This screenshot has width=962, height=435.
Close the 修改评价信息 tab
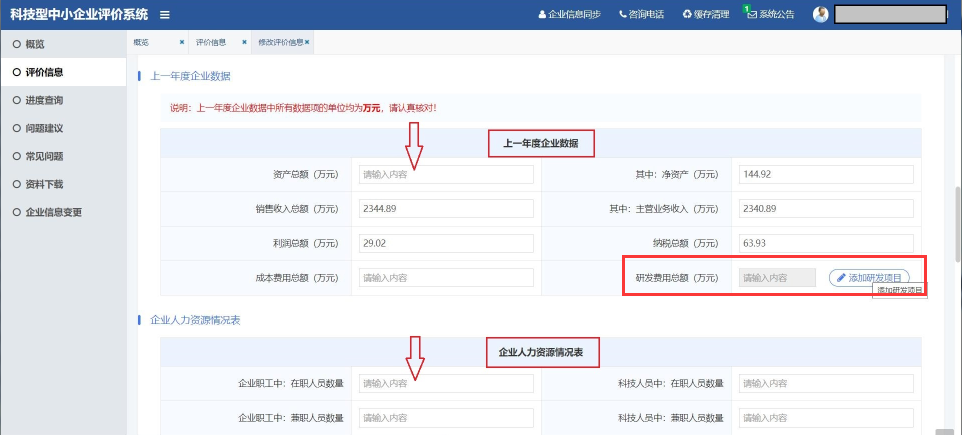pos(307,43)
